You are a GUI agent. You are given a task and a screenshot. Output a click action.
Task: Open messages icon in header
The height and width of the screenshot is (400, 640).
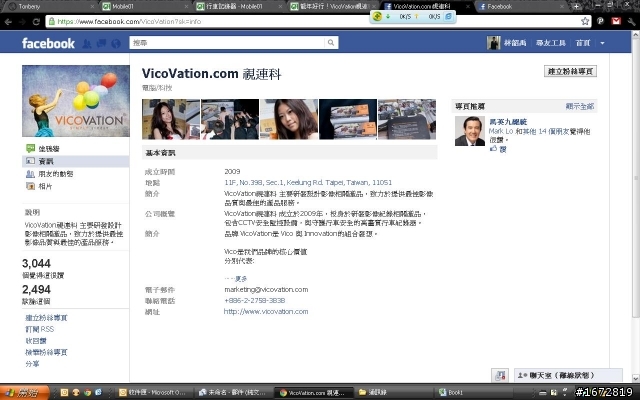point(101,43)
